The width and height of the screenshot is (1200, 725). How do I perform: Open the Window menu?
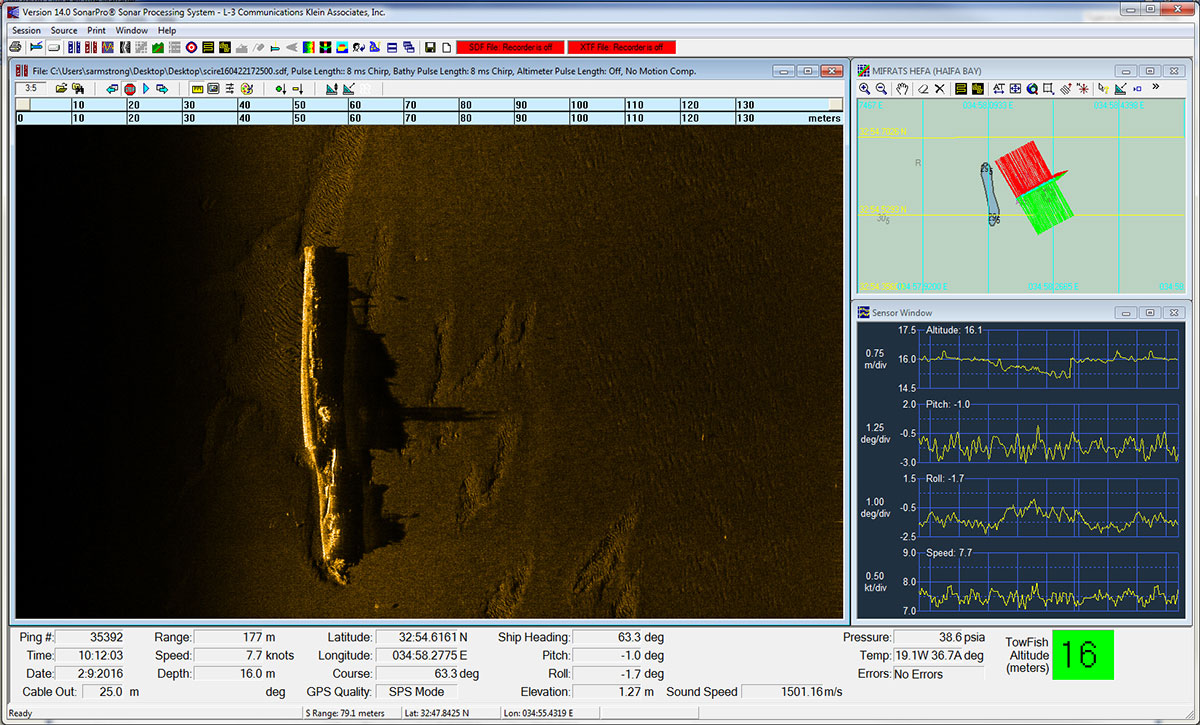click(x=131, y=31)
